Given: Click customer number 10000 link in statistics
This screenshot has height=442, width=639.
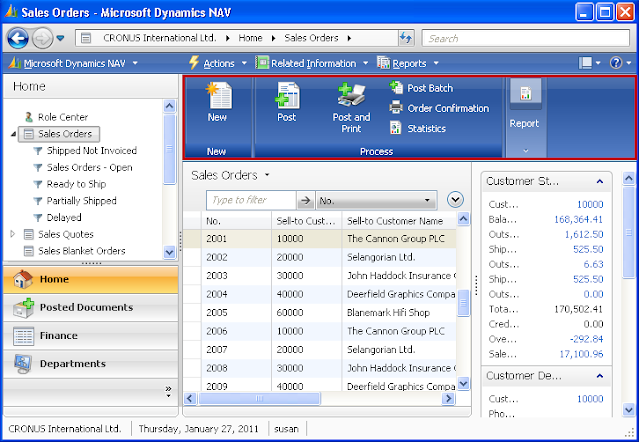Looking at the screenshot, I should pyautogui.click(x=590, y=205).
